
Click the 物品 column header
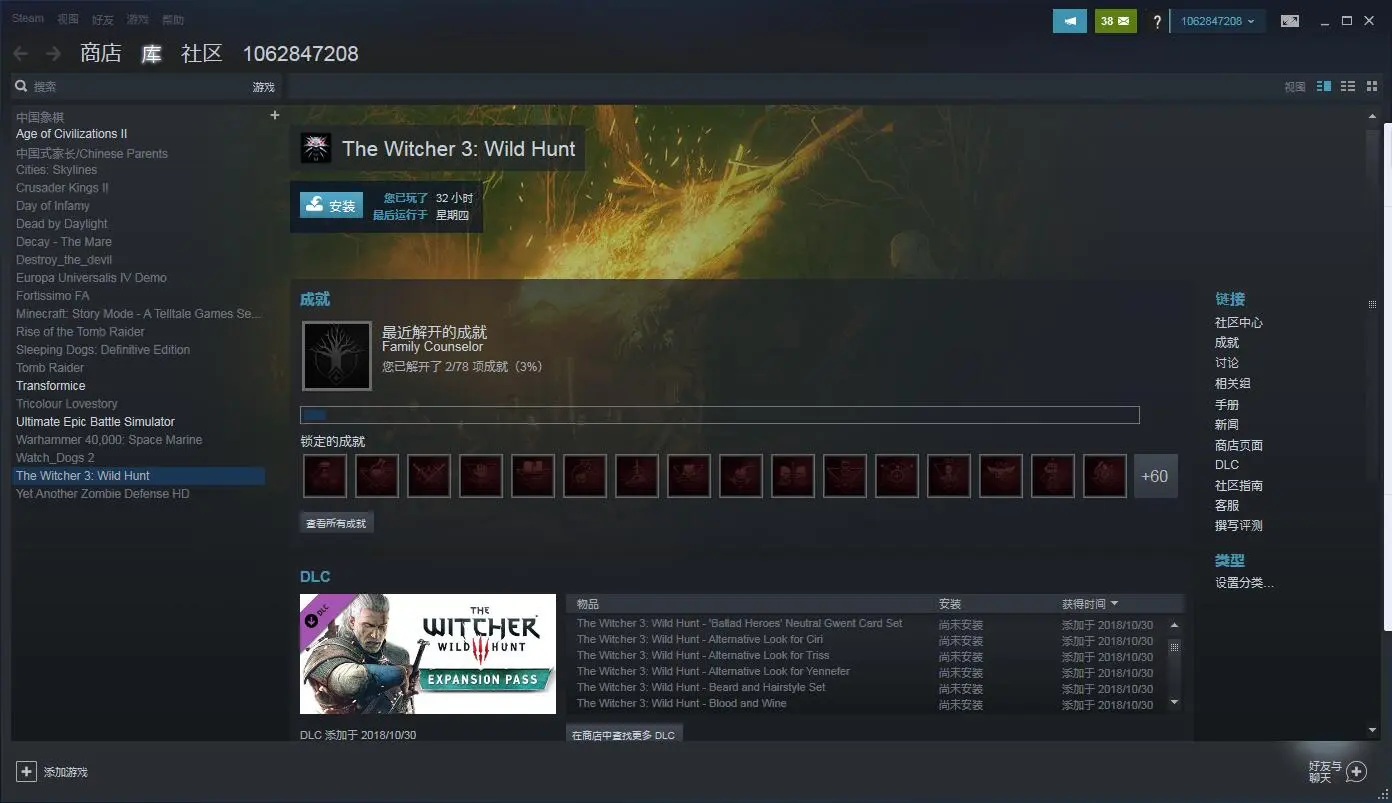[588, 604]
